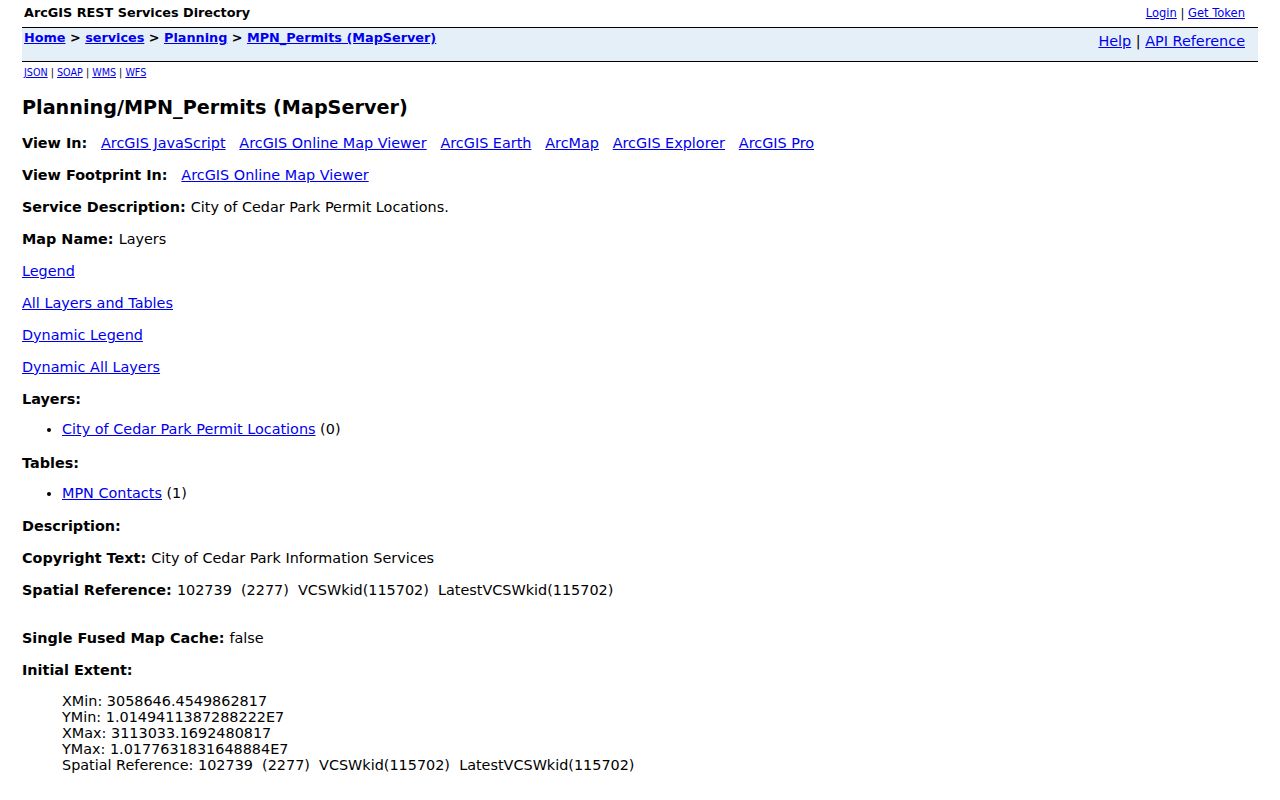Viewport: 1280px width, 800px height.
Task: Click the ArcGIS REST Services Directory title
Action: [x=137, y=13]
